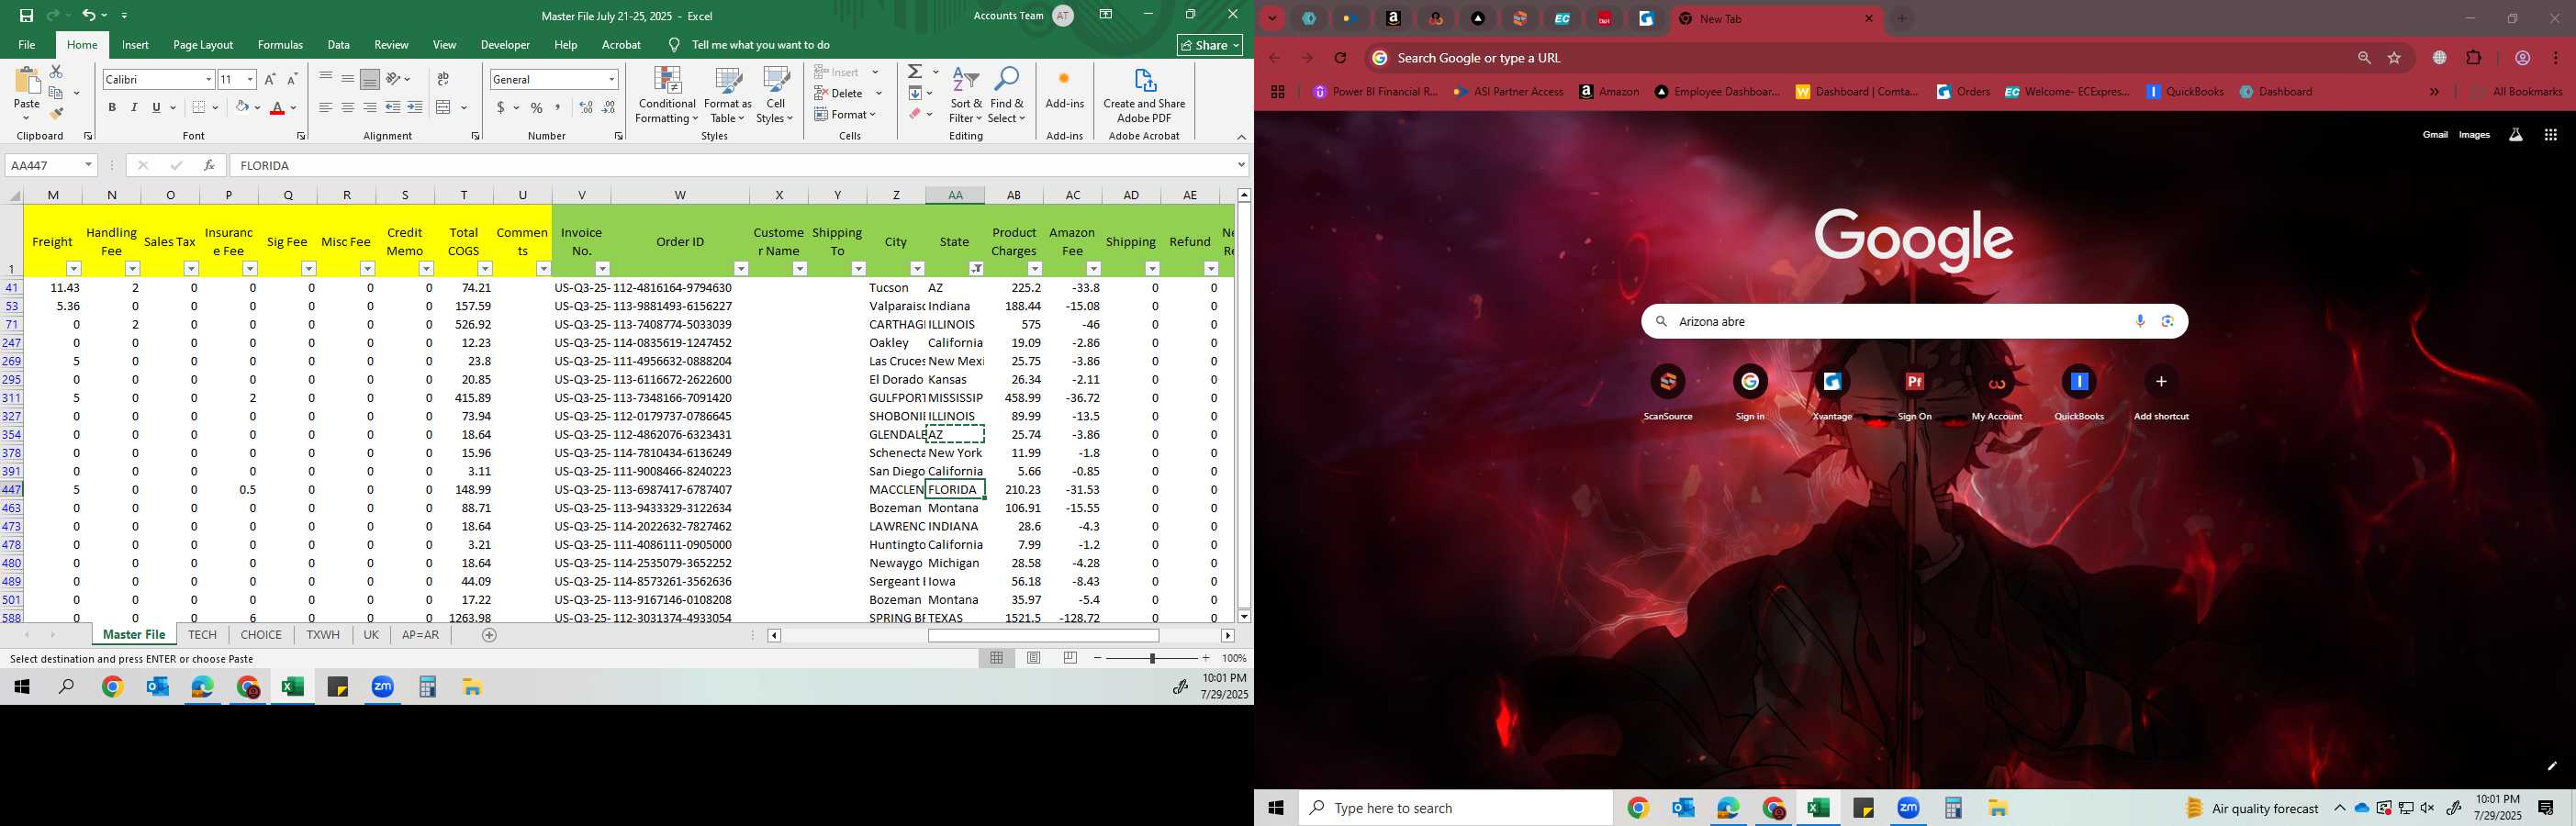Click the Decrease Indent icon
Viewport: 2576px width, 826px height.
393,107
